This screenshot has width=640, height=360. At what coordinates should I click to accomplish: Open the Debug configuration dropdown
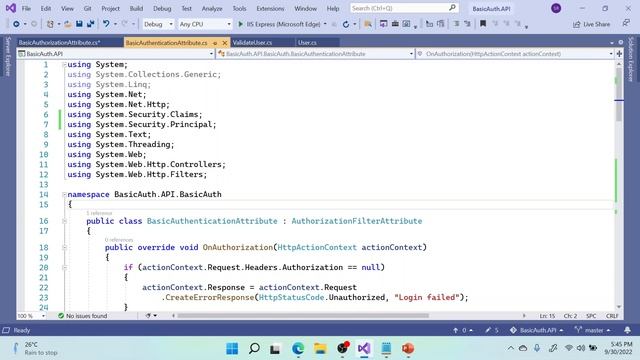pyautogui.click(x=158, y=24)
